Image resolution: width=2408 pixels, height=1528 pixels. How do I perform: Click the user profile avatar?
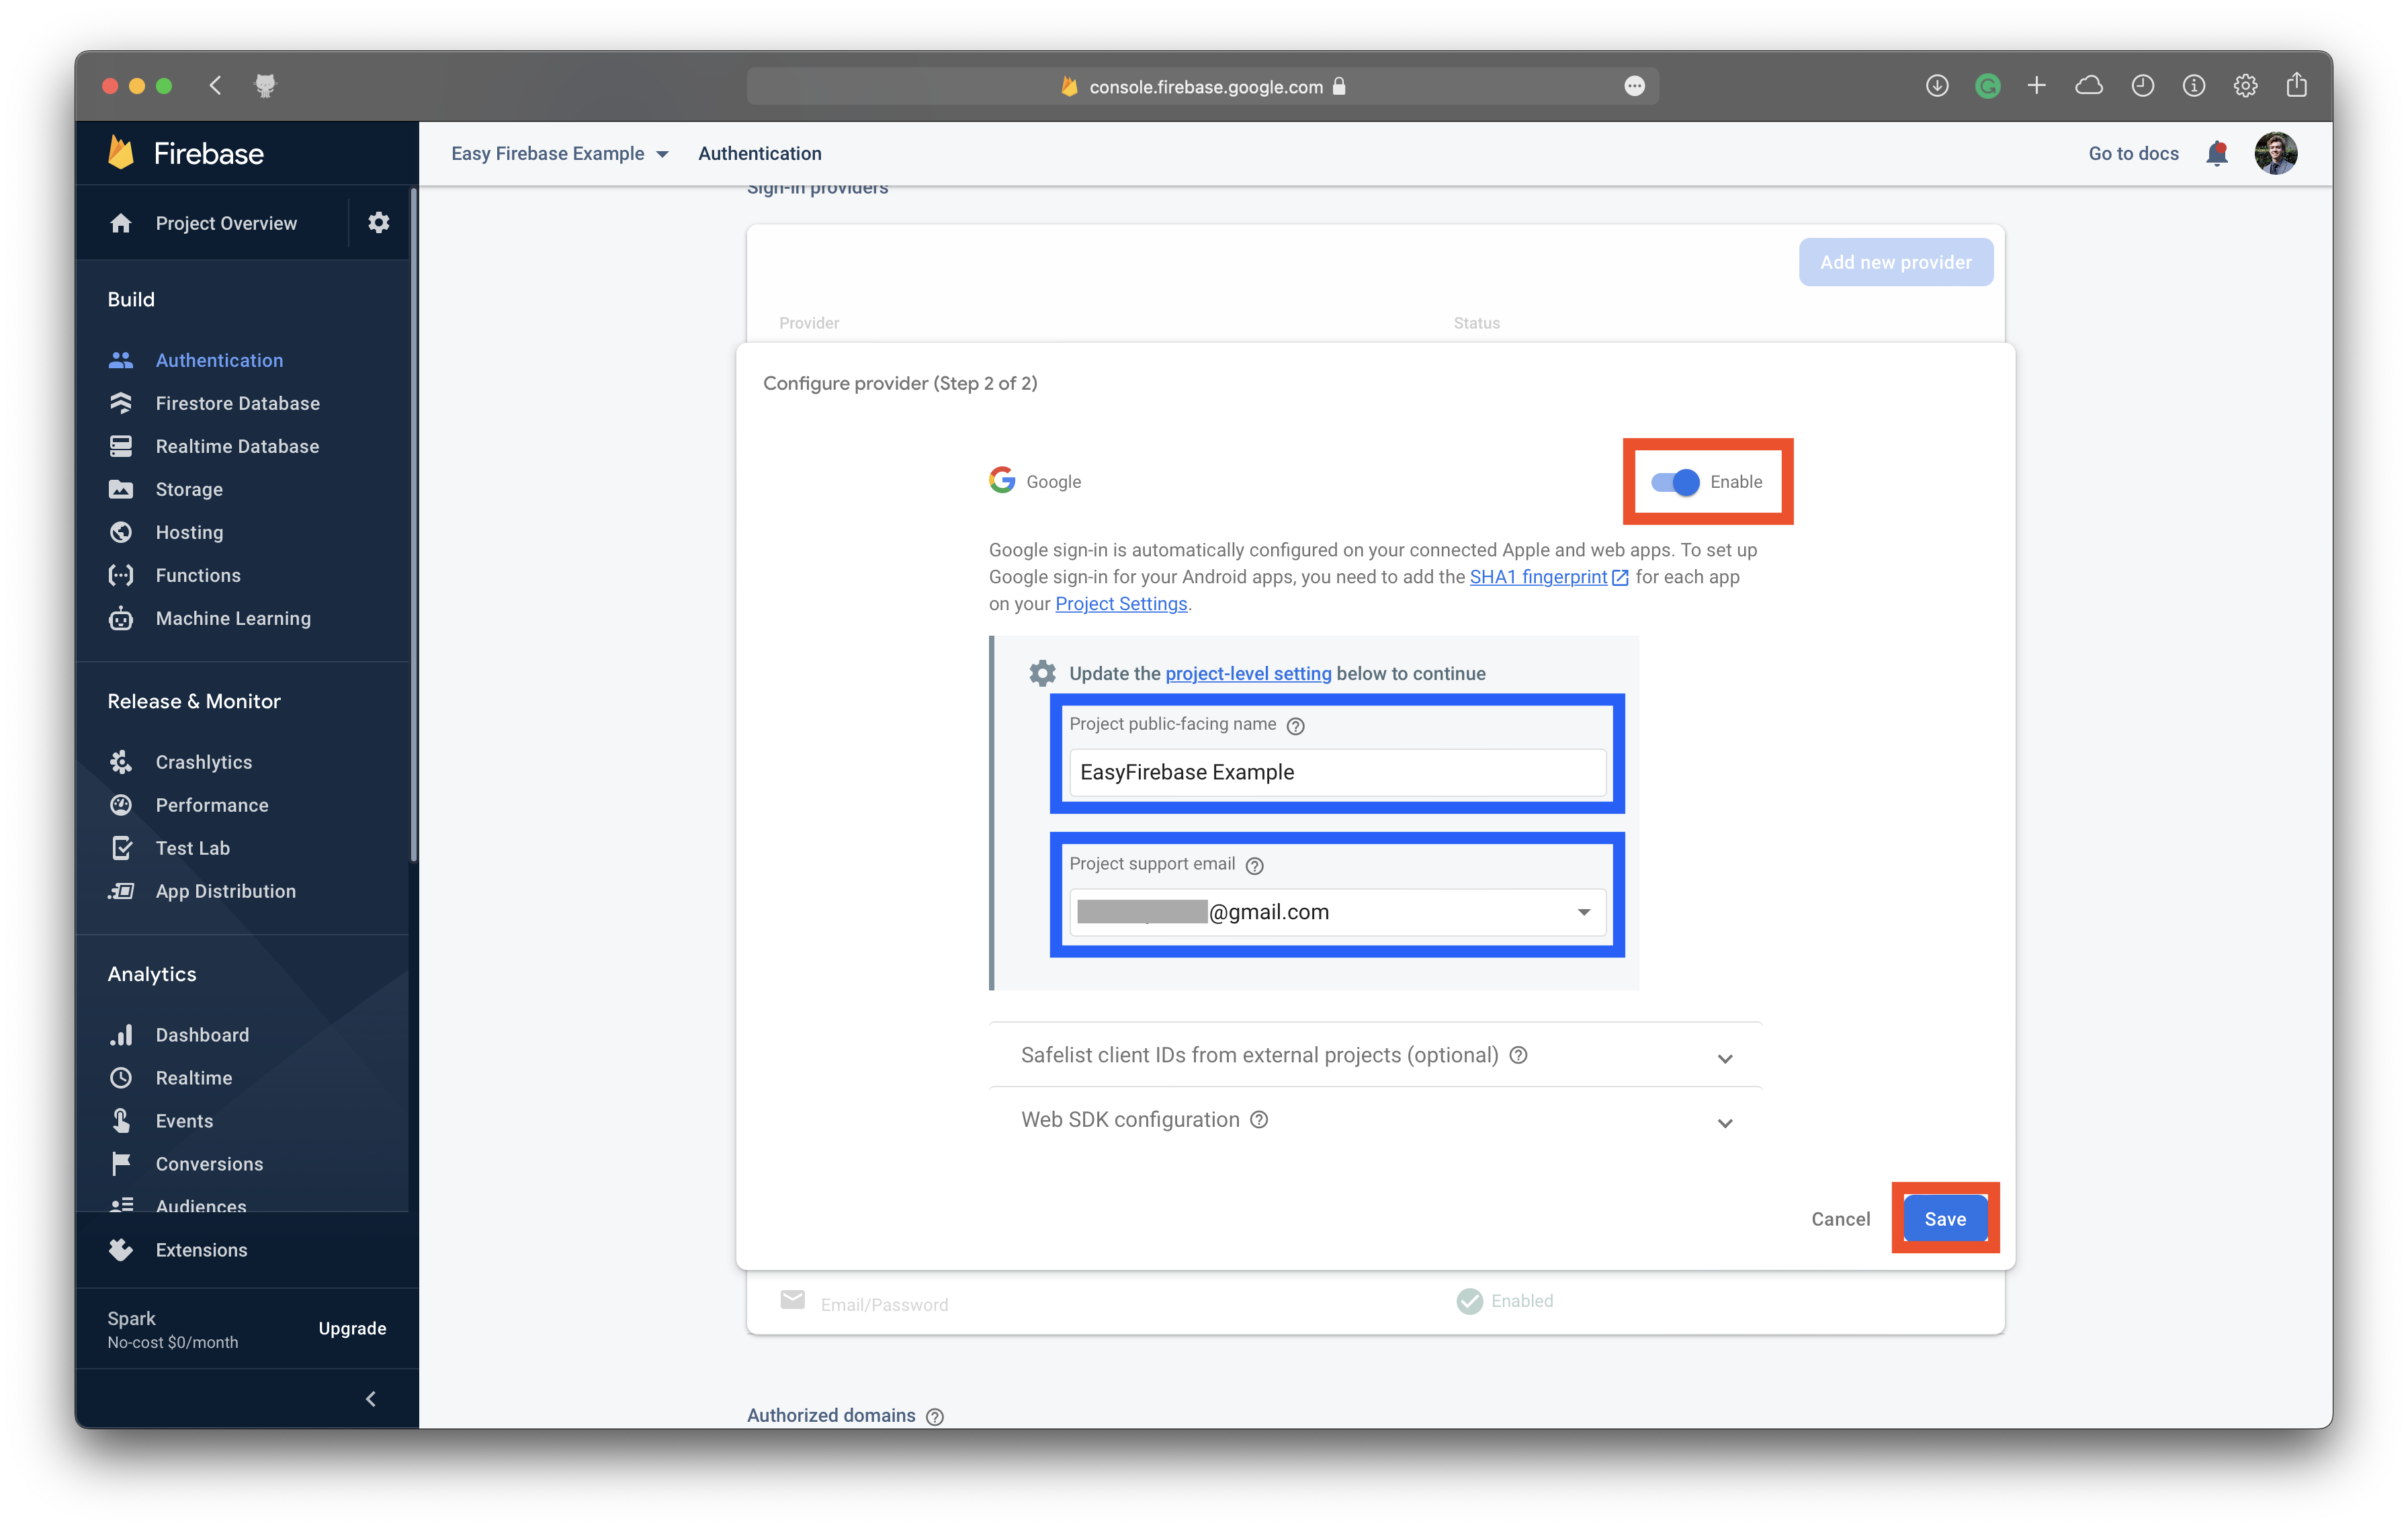tap(2275, 153)
